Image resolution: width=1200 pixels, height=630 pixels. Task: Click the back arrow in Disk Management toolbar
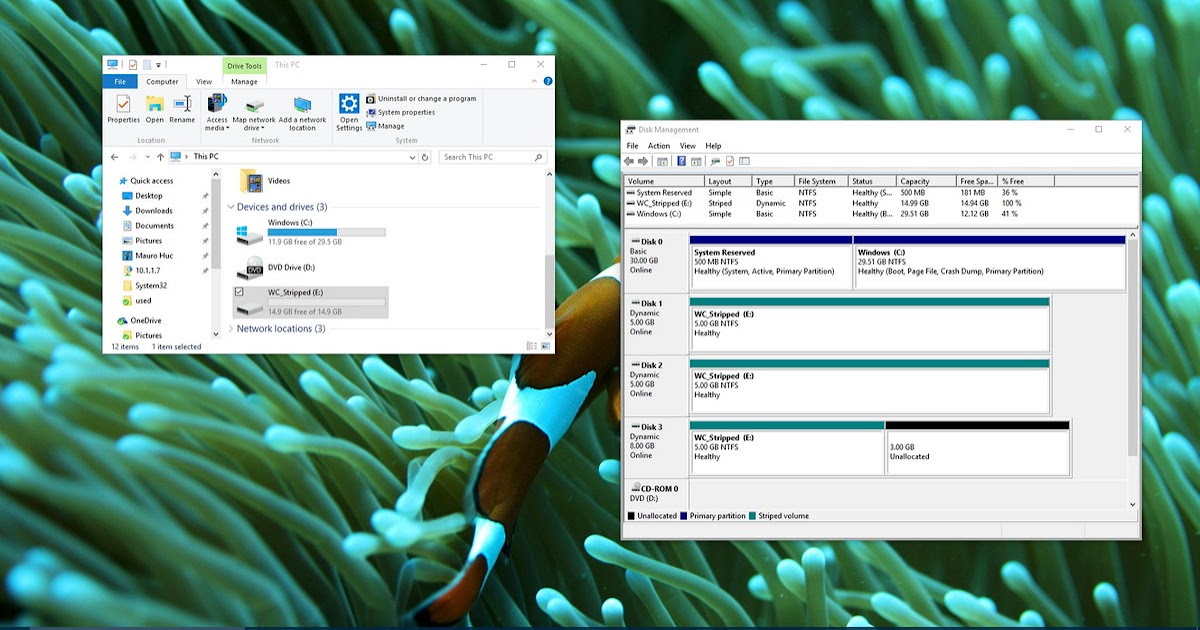pyautogui.click(x=628, y=161)
